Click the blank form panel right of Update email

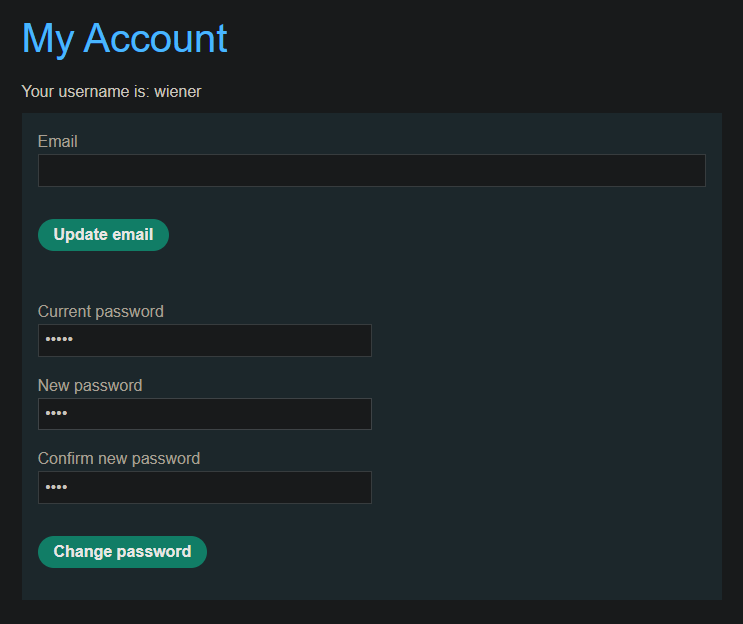(x=450, y=236)
